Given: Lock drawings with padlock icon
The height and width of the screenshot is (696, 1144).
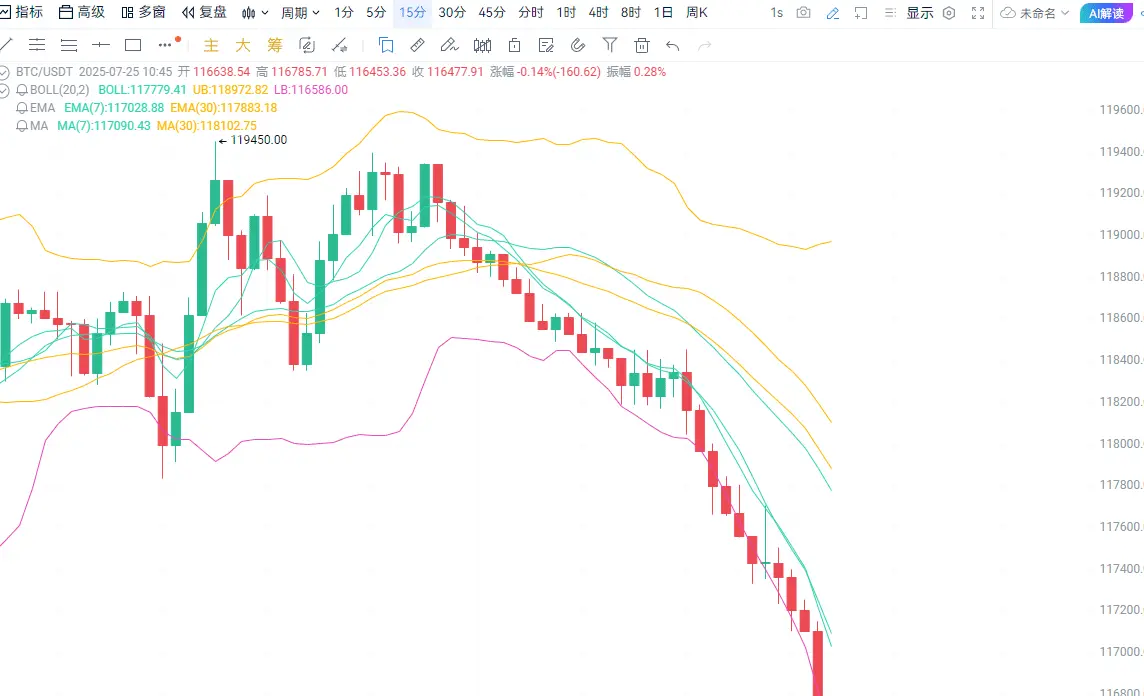Looking at the screenshot, I should pos(514,45).
